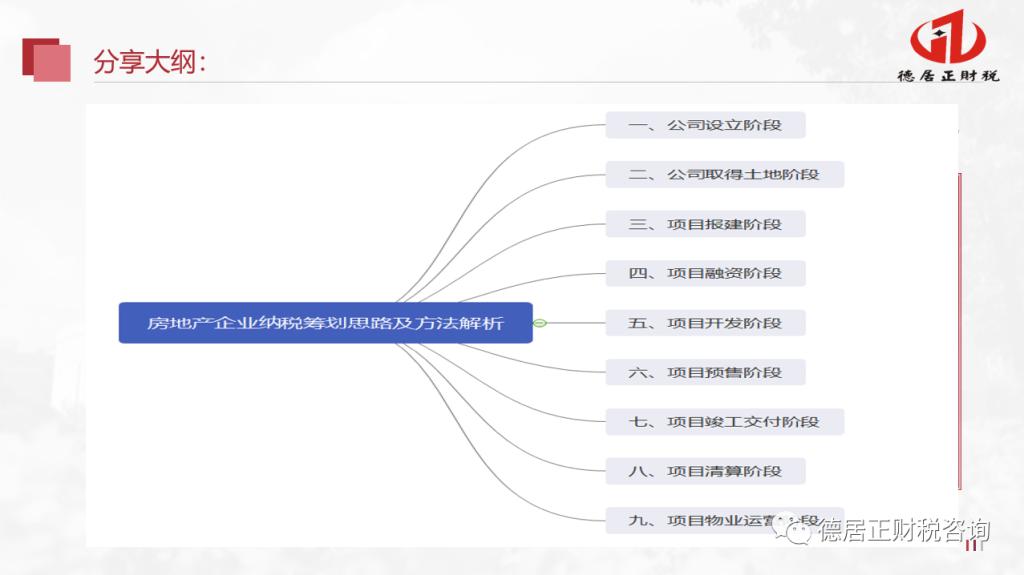Click the red 德居正财税 logo emblem
The width and height of the screenshot is (1024, 575).
[948, 38]
